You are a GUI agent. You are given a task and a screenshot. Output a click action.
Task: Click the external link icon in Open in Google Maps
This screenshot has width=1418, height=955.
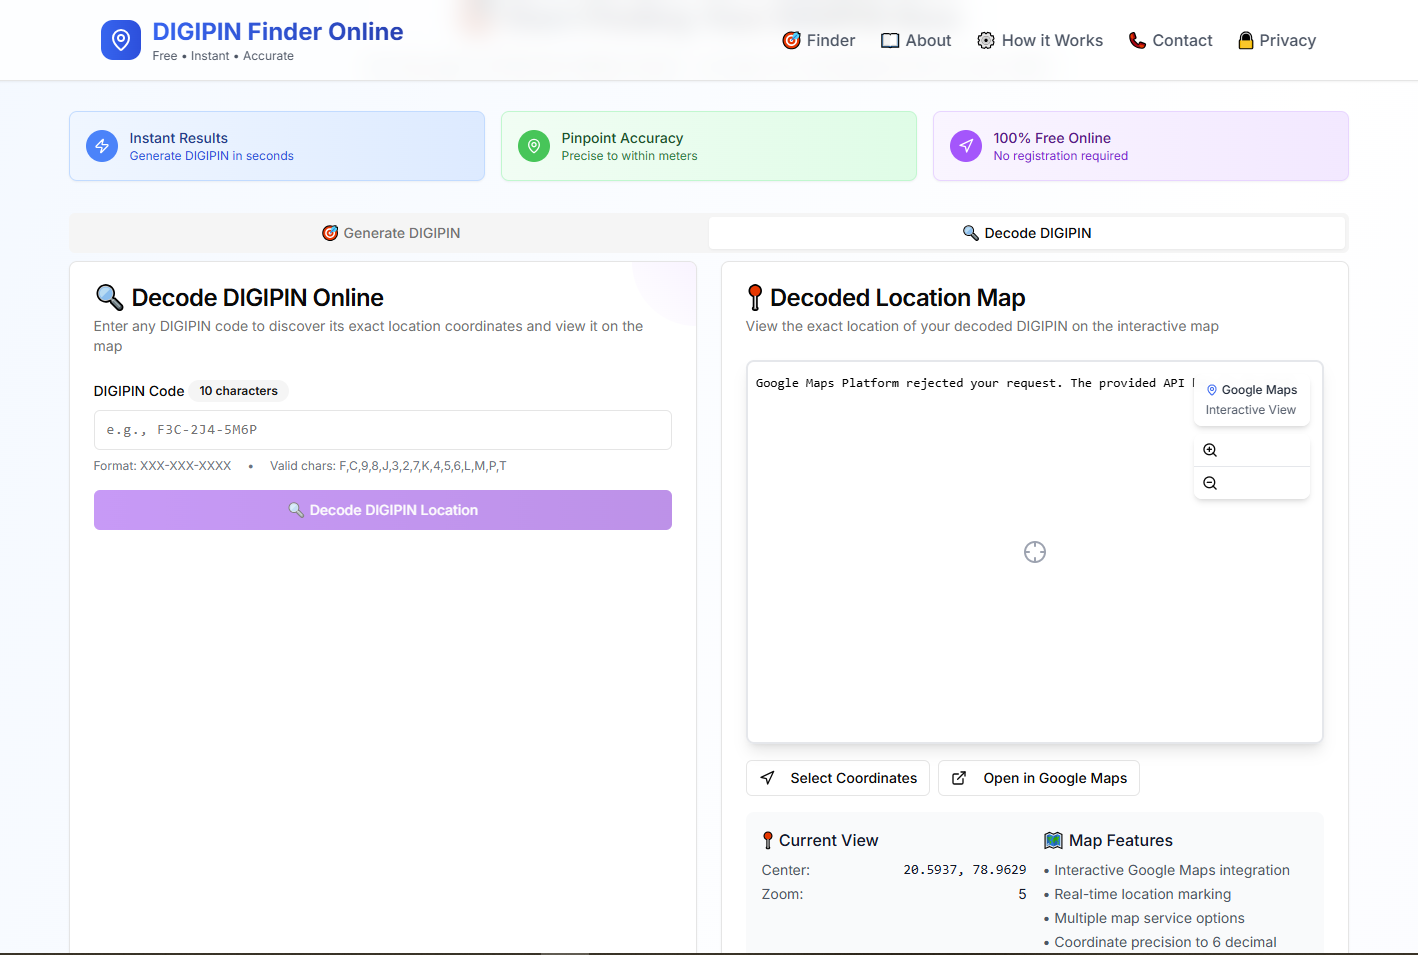coord(959,778)
